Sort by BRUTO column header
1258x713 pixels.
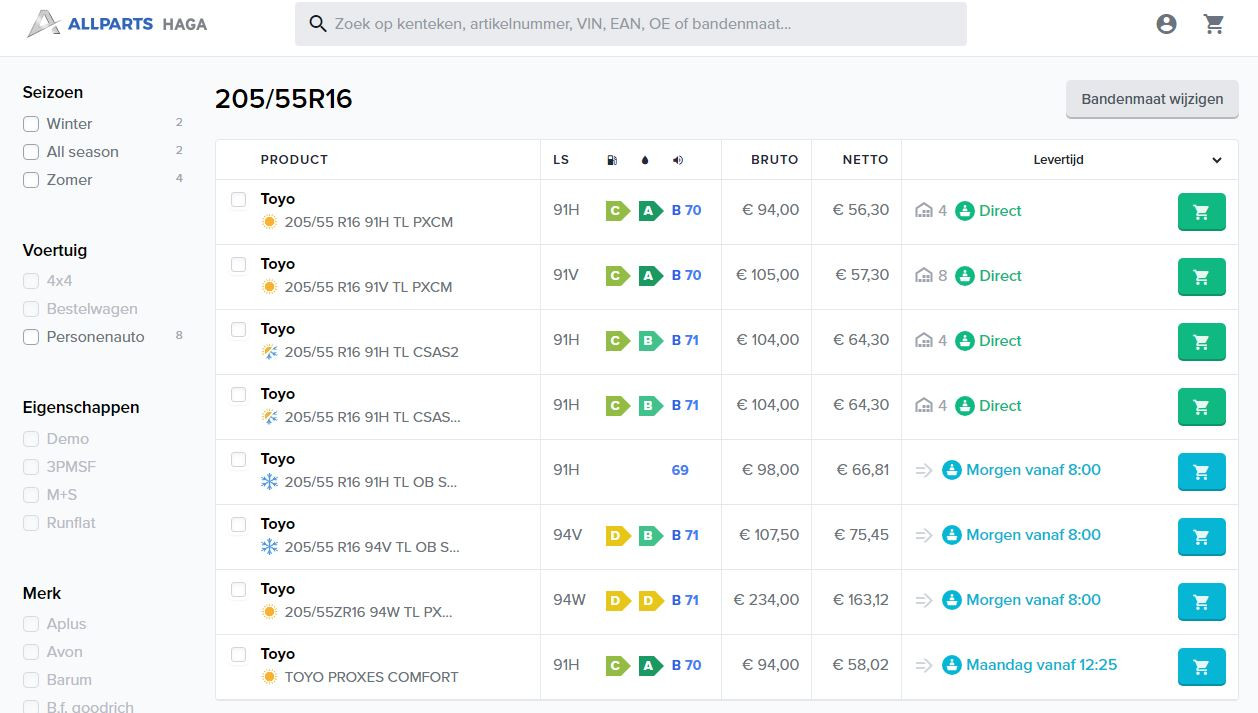775,160
